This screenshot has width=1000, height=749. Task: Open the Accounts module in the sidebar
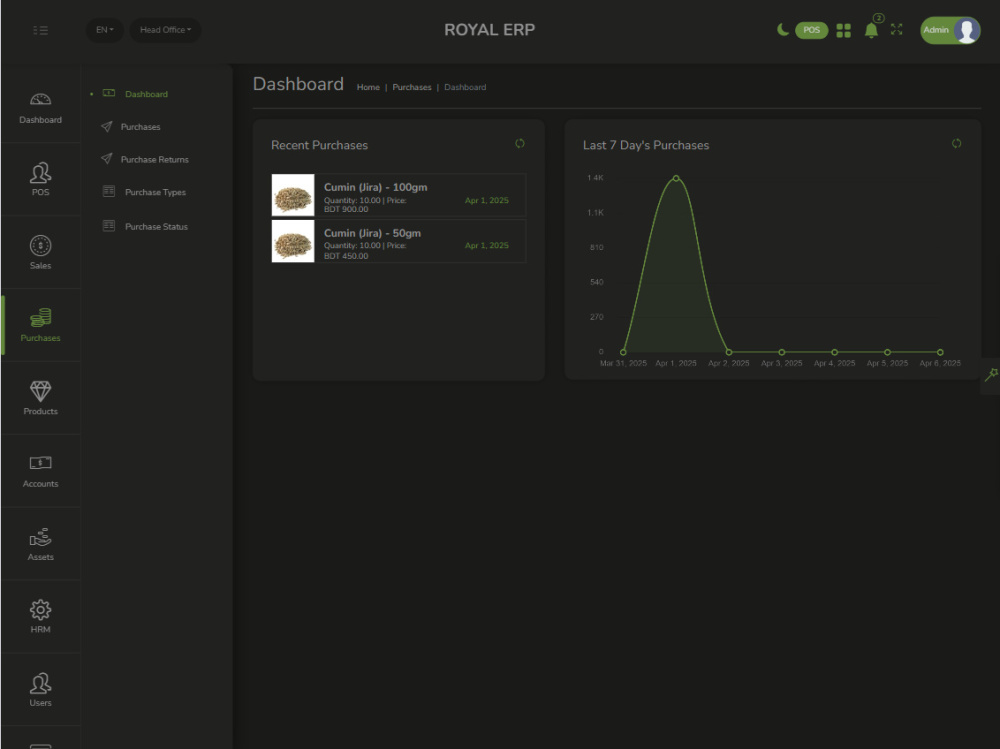click(40, 471)
